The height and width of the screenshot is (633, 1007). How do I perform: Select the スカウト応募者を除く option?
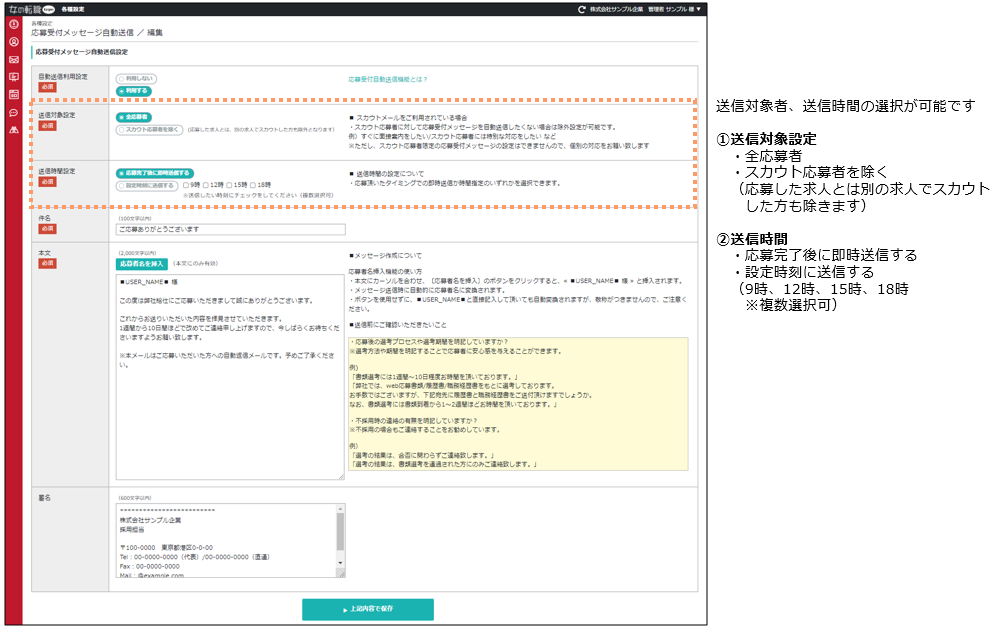click(148, 130)
